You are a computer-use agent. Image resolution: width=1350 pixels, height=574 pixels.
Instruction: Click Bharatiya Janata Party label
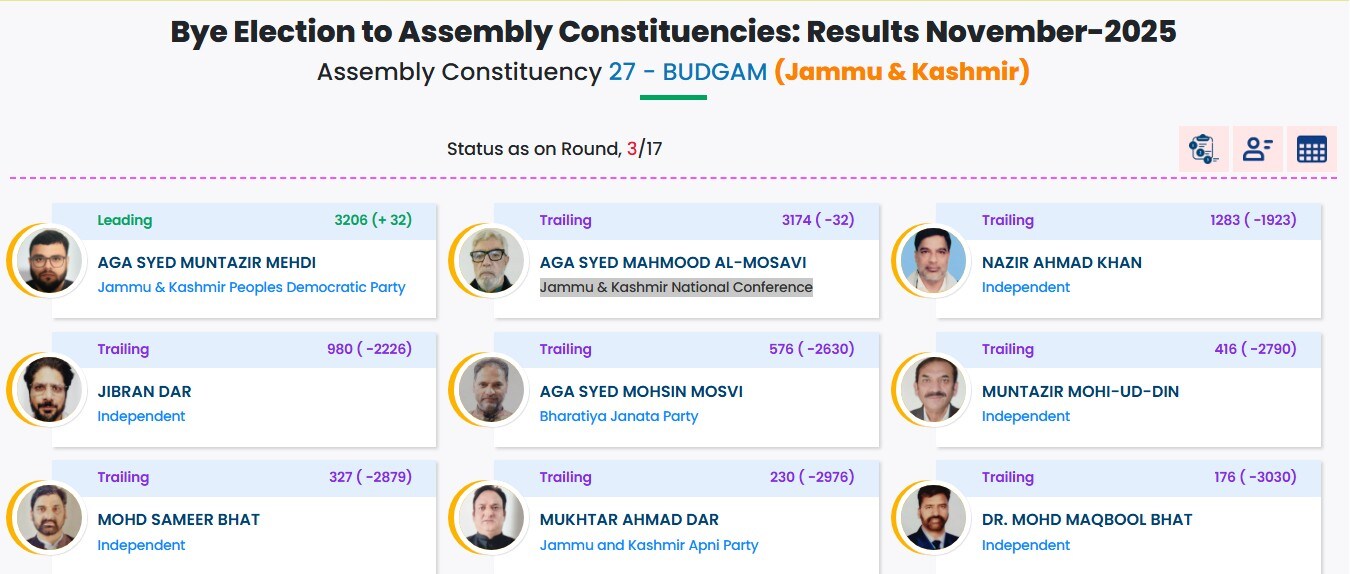pyautogui.click(x=618, y=416)
